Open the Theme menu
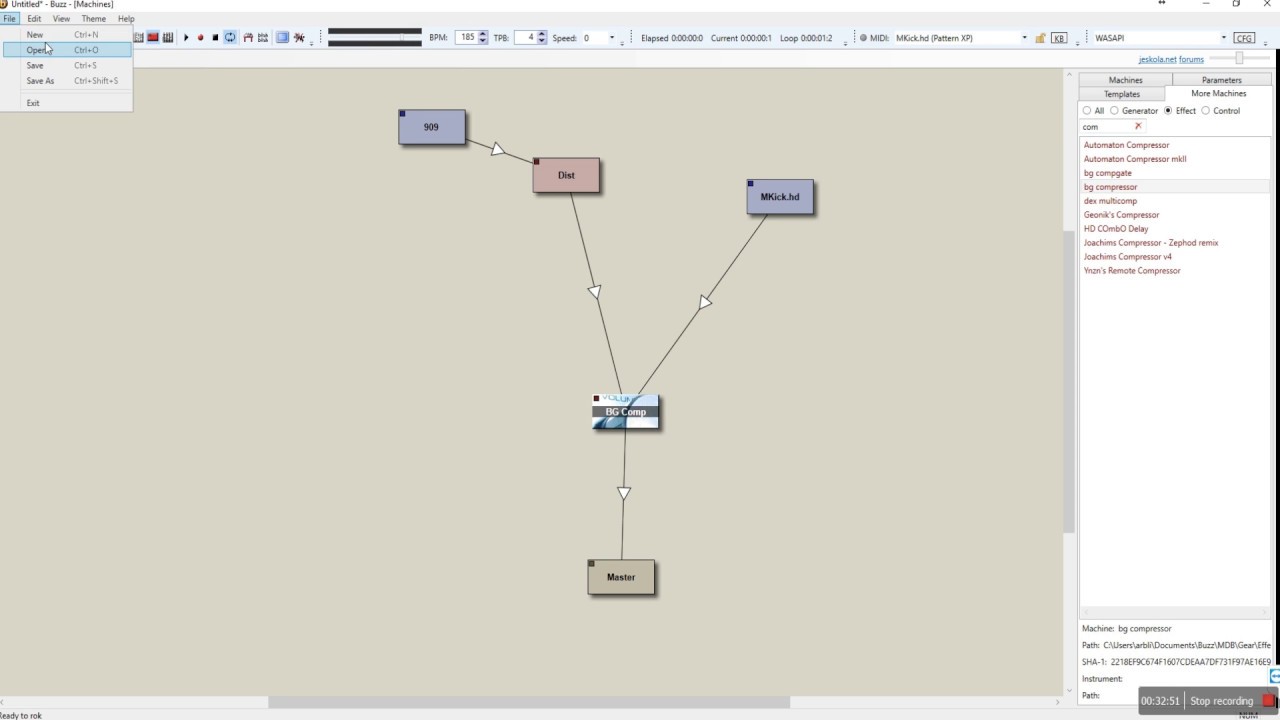This screenshot has height=720, width=1280. click(93, 19)
